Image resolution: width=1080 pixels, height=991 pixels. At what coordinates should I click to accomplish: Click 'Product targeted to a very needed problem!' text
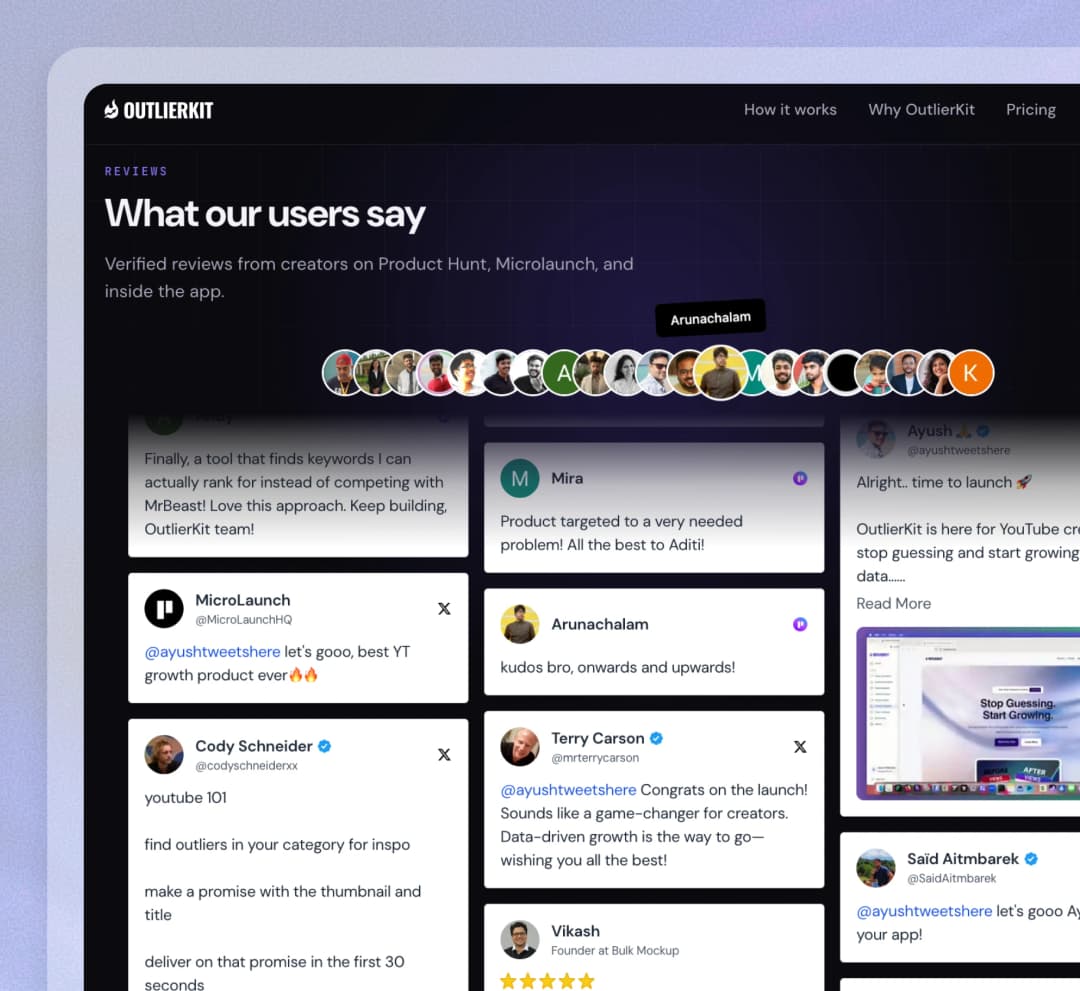pos(621,533)
